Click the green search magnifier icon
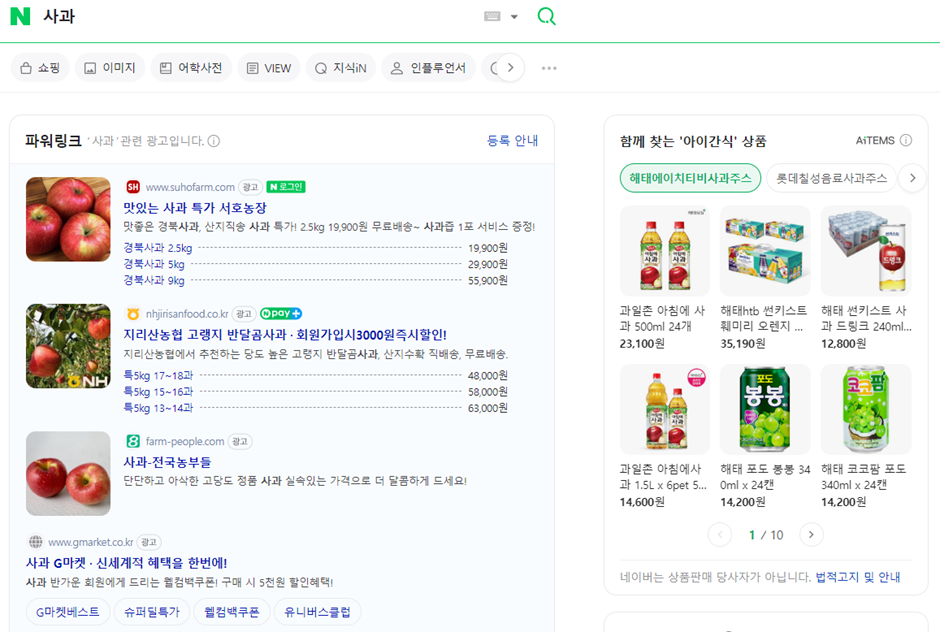940x632 pixels. [x=546, y=16]
